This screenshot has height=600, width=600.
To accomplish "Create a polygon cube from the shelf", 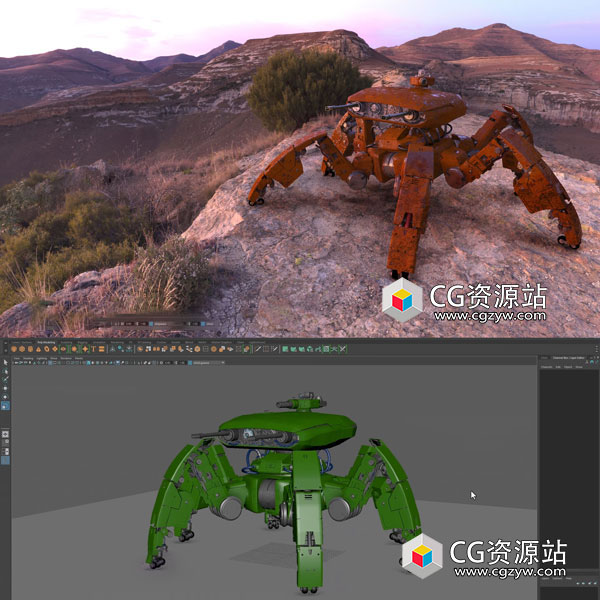I will pos(22,349).
